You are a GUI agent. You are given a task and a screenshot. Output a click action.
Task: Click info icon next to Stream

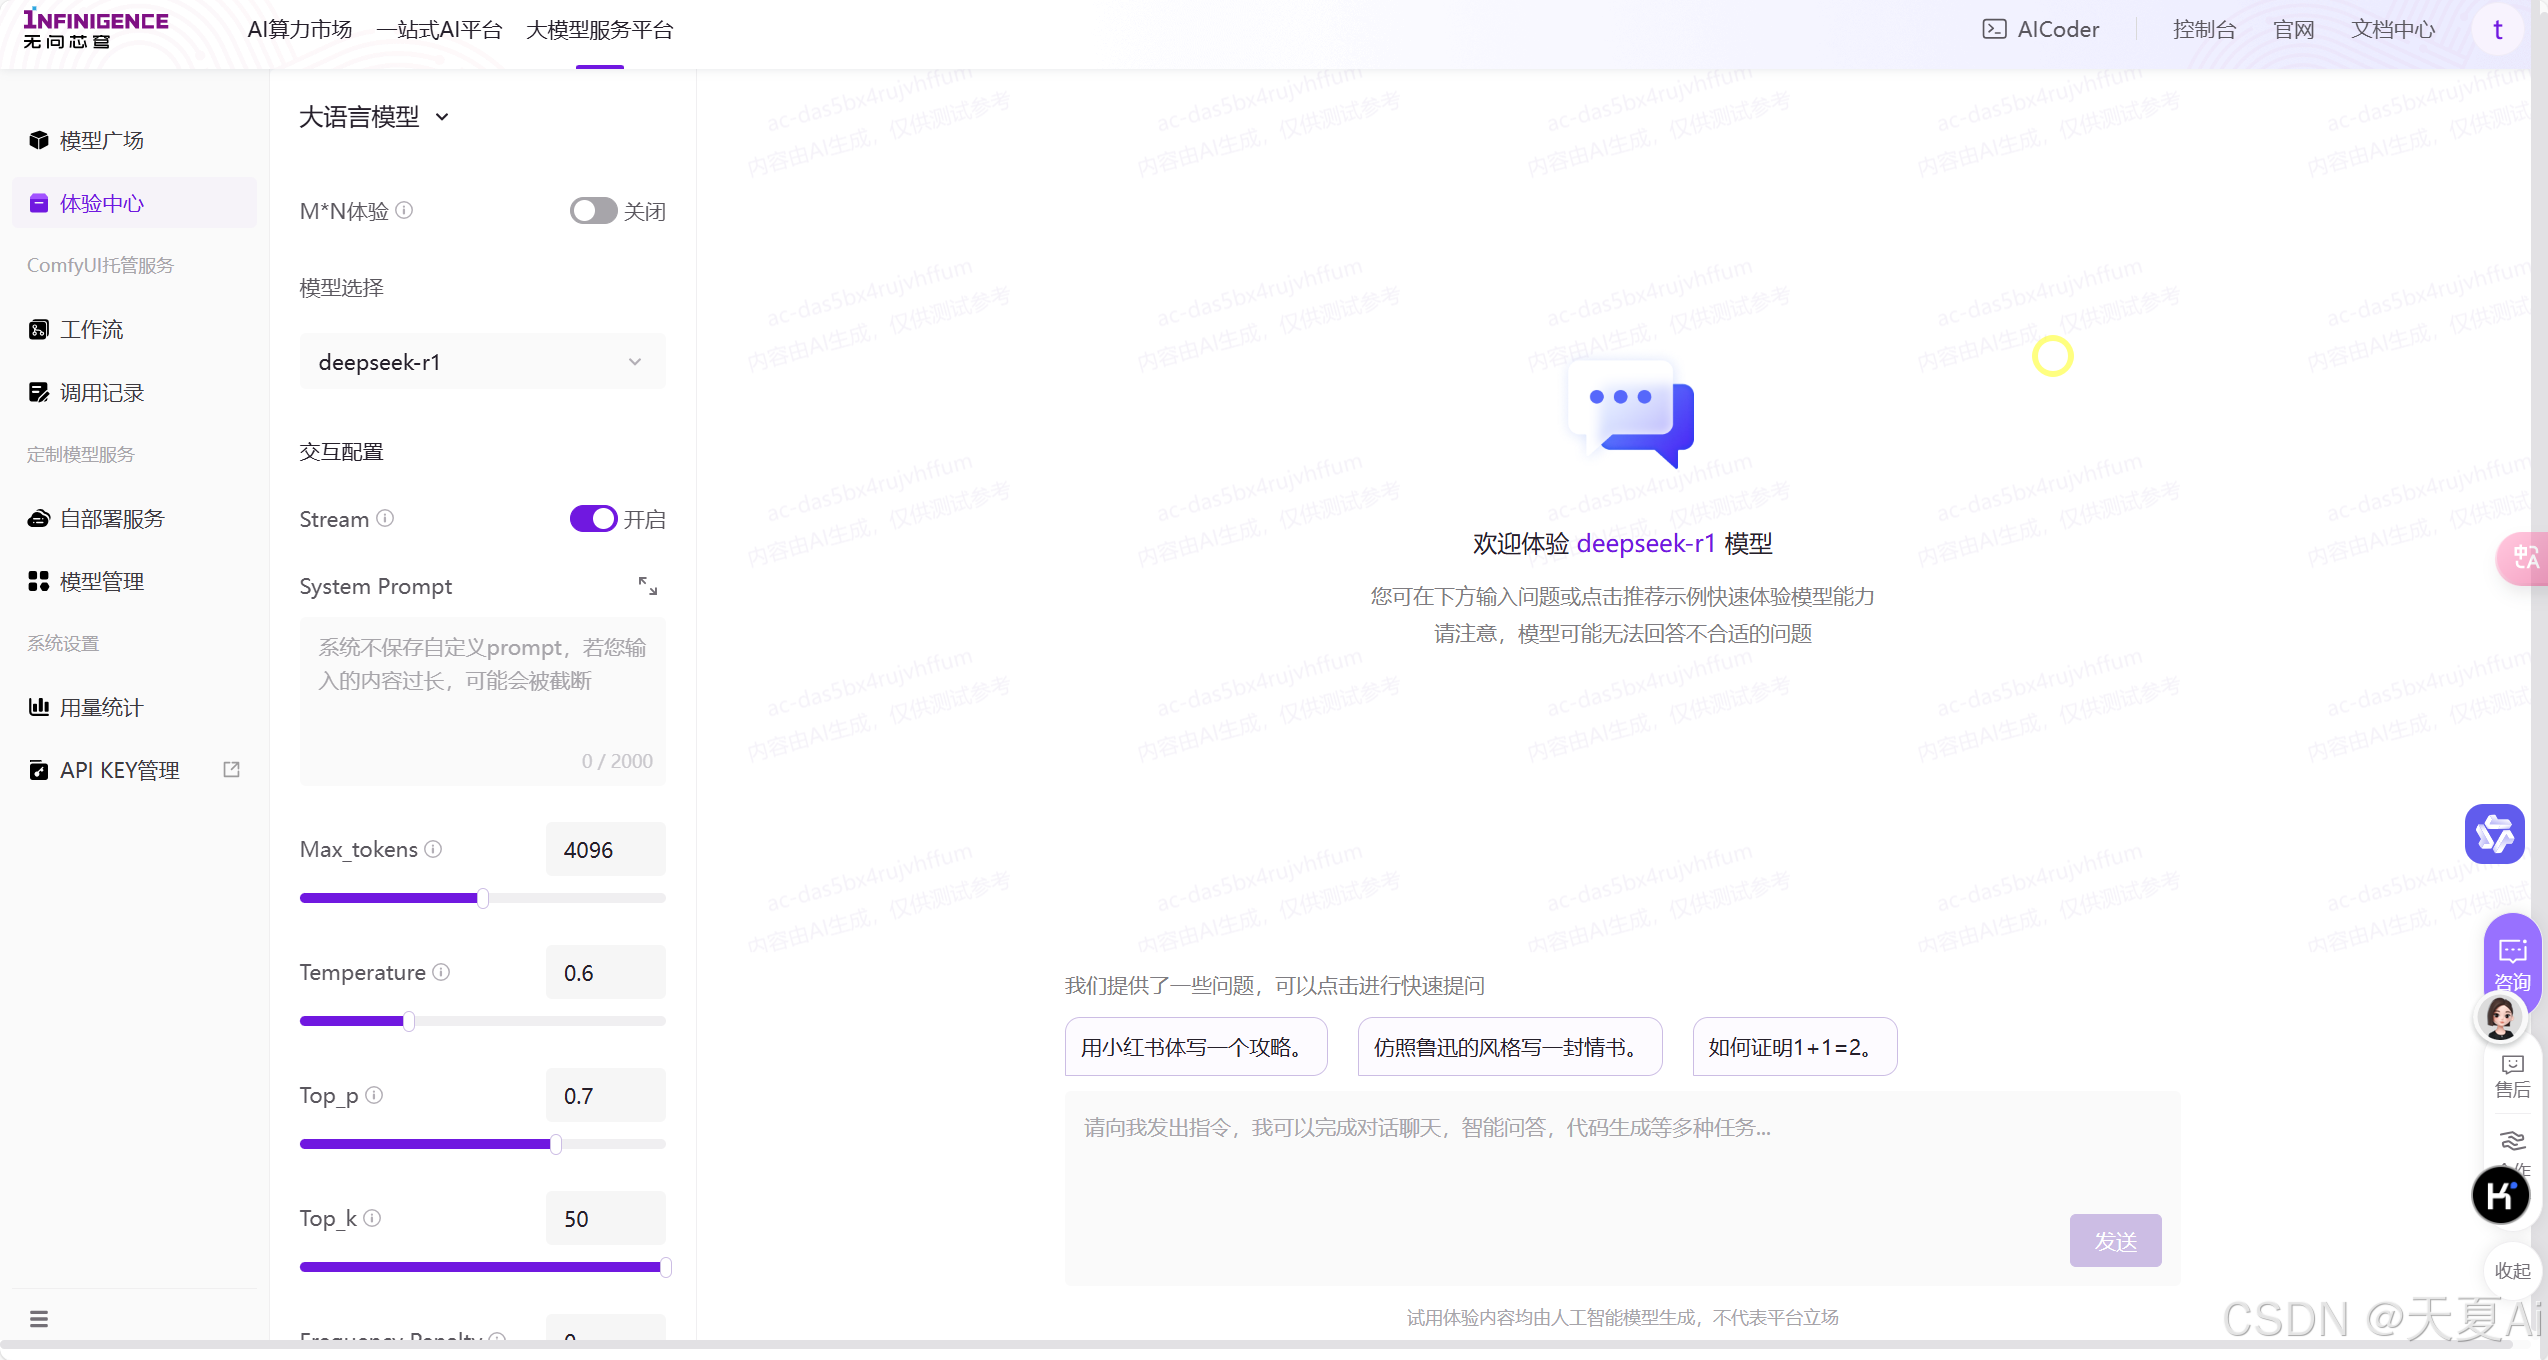pos(385,518)
